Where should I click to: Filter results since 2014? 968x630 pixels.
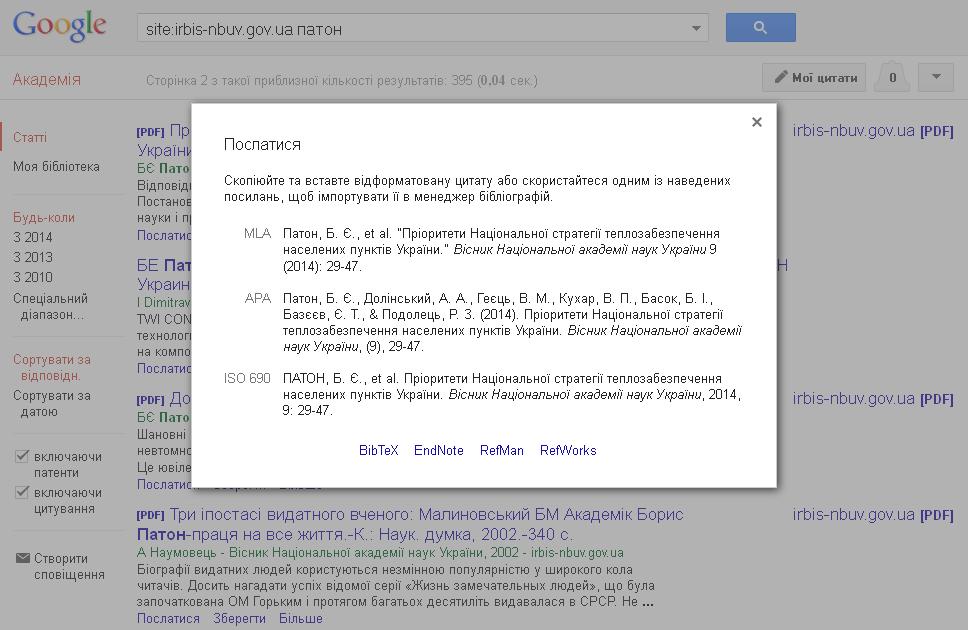(x=33, y=237)
